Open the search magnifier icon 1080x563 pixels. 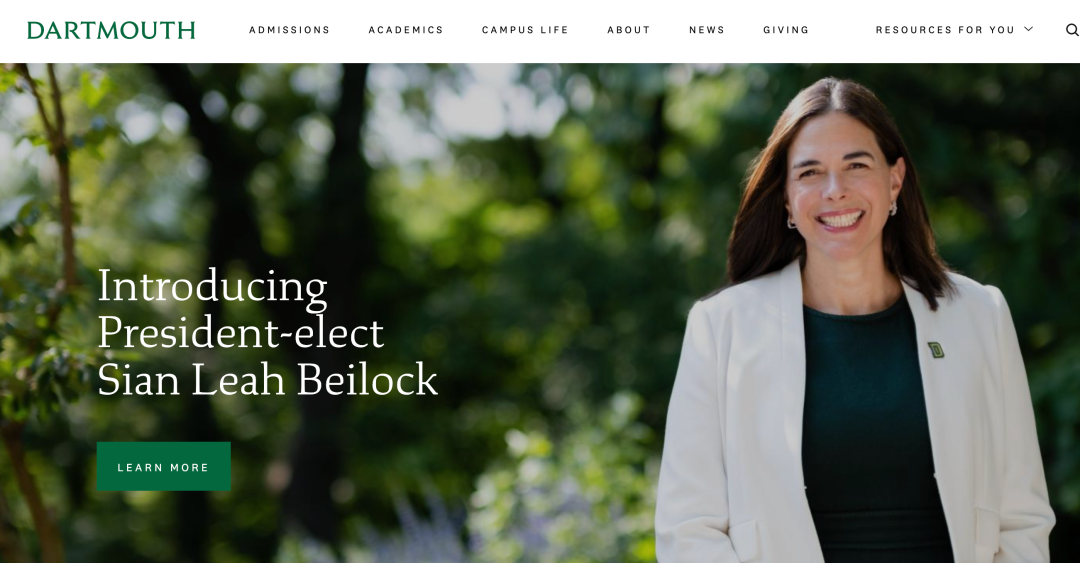1072,30
